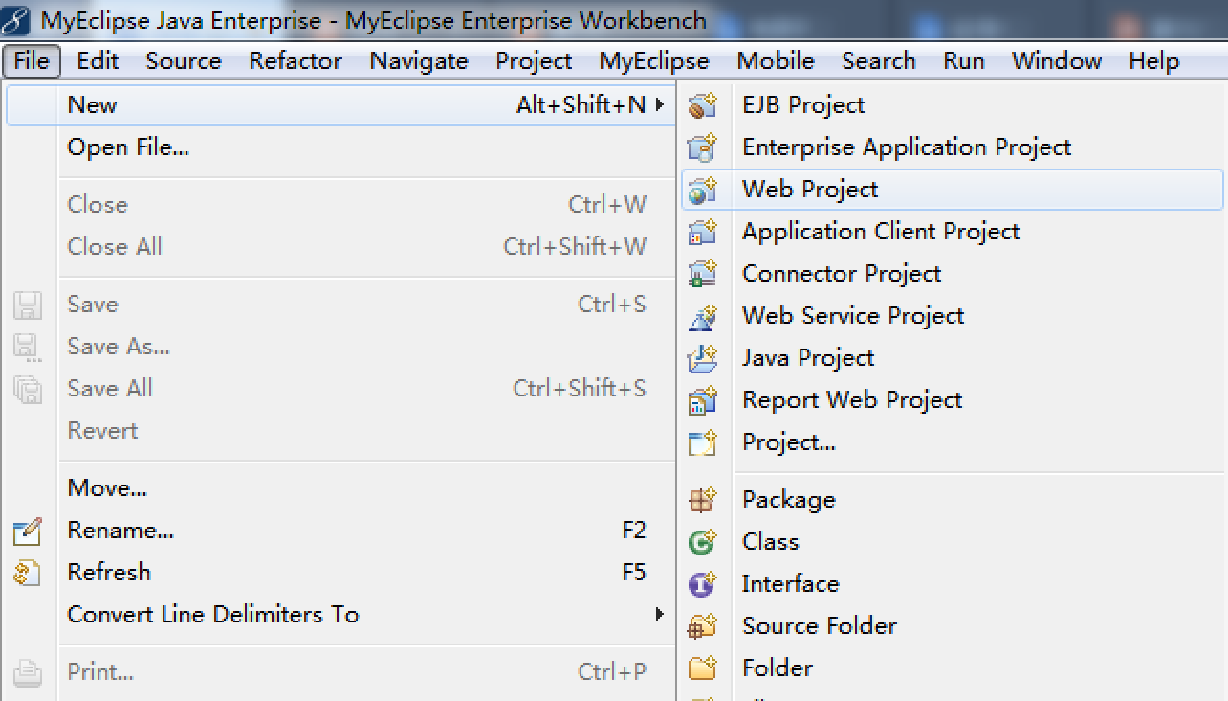The width and height of the screenshot is (1228, 701).
Task: Choose Open File... from File menu
Action: tap(128, 148)
